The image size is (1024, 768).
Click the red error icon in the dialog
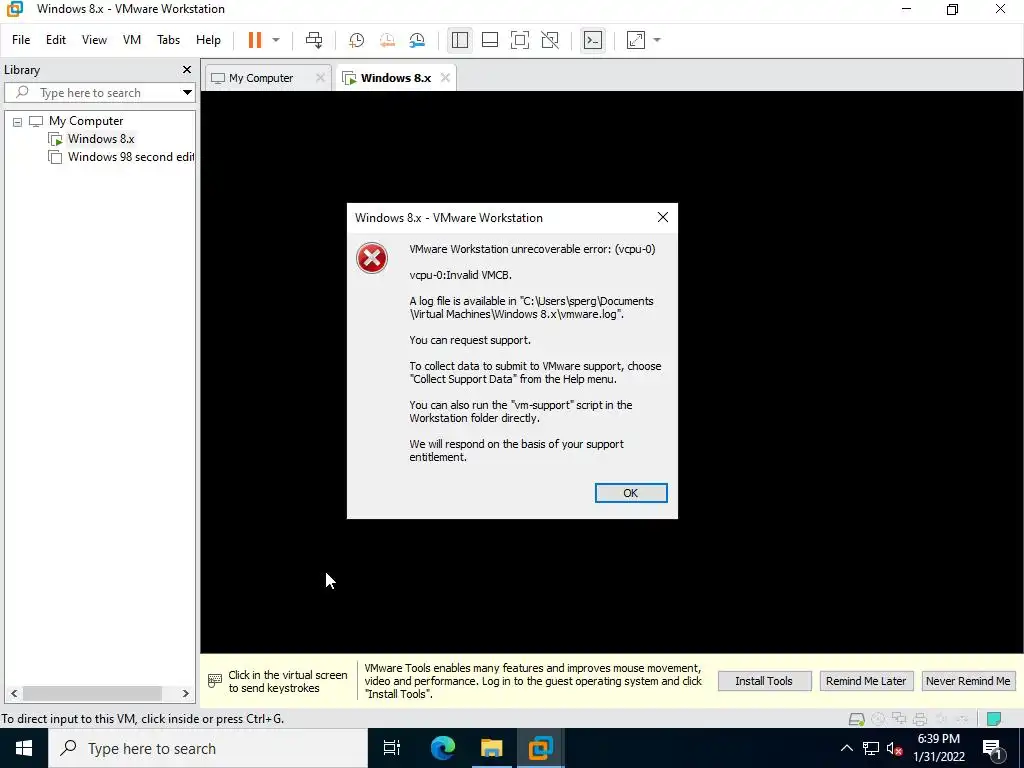(372, 258)
